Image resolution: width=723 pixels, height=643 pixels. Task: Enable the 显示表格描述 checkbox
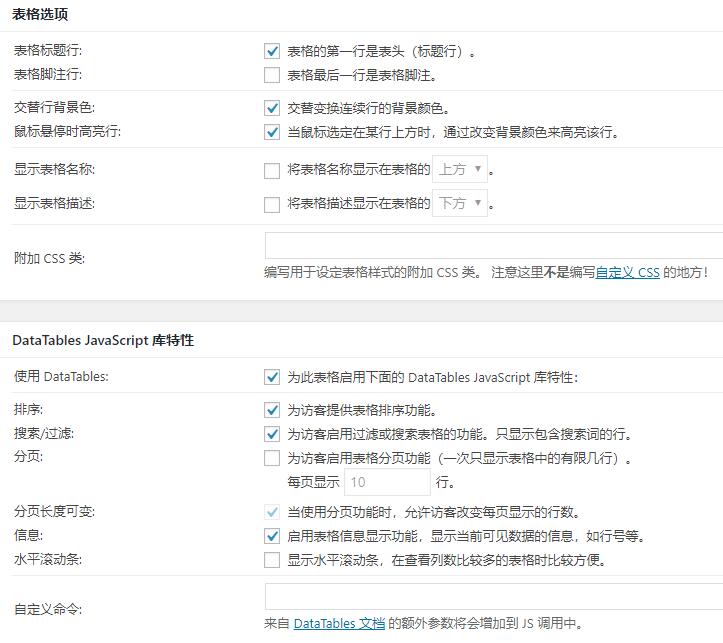pyautogui.click(x=272, y=204)
